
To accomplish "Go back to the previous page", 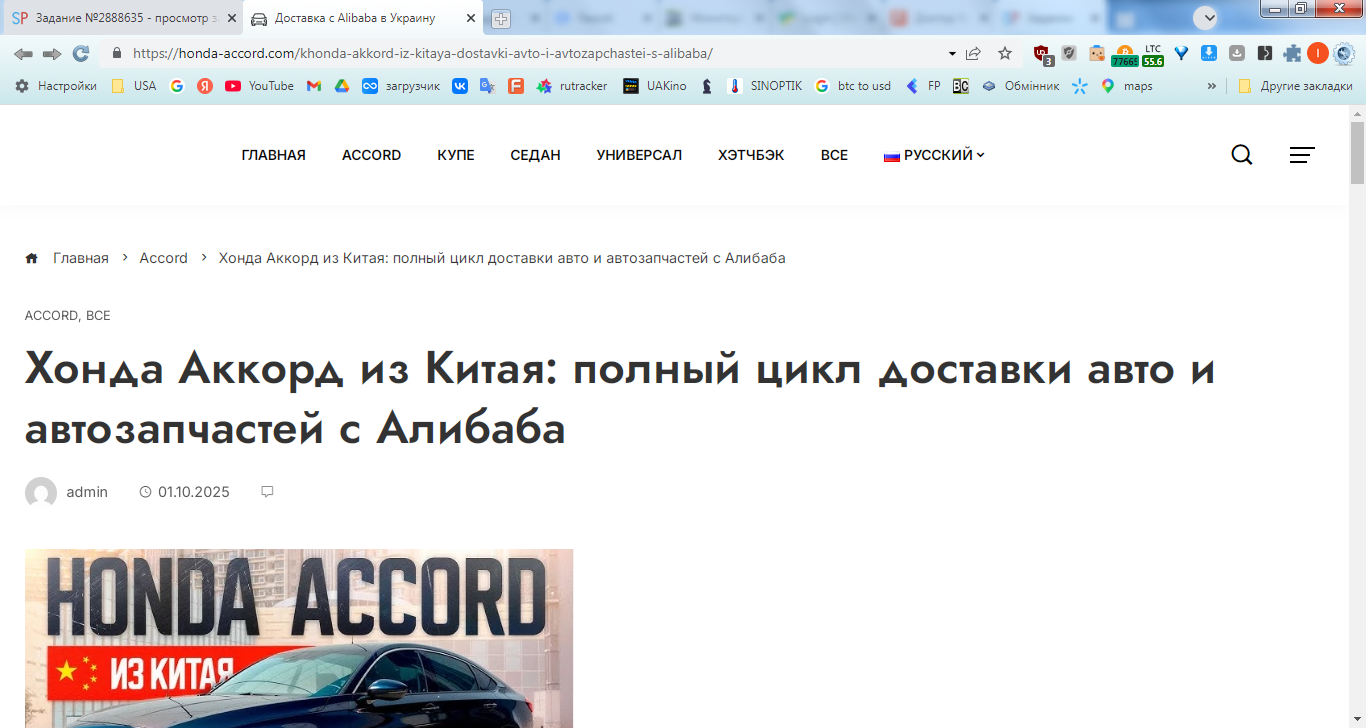I will click(x=23, y=54).
